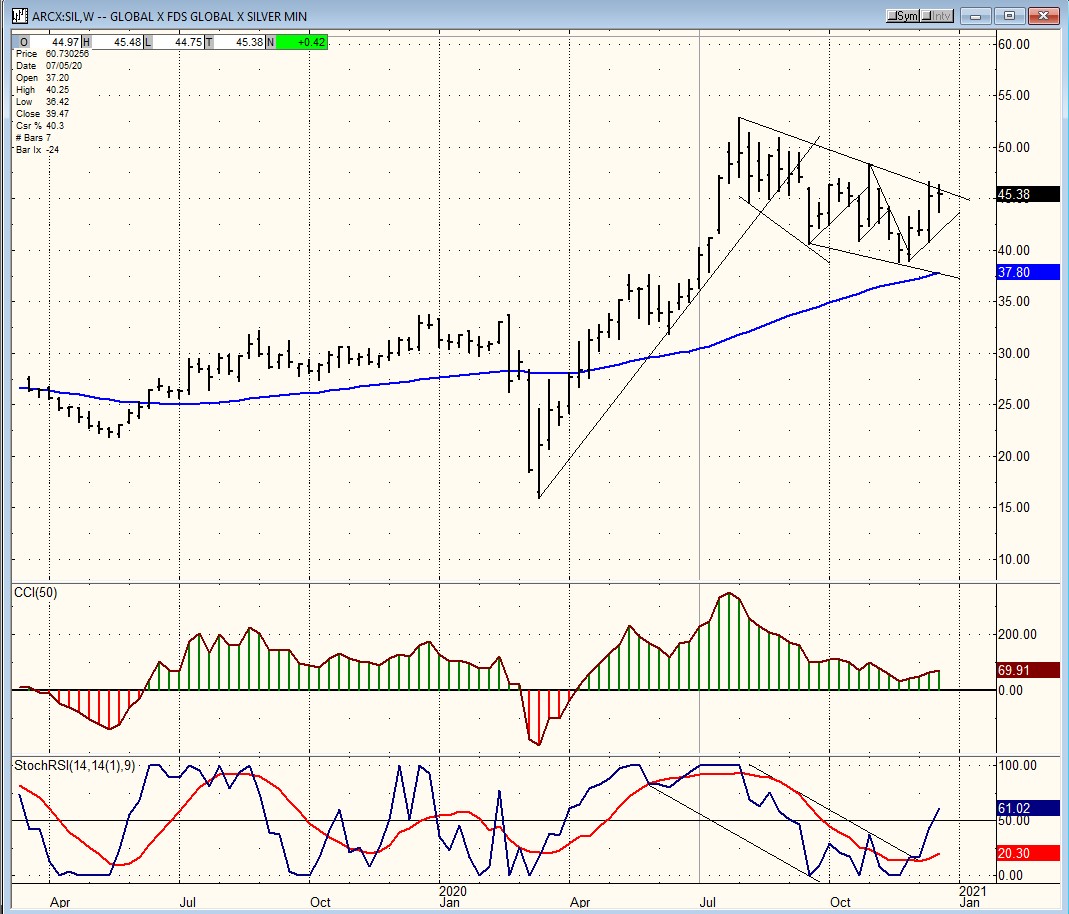Select the 69.91 CCI value marker

pos(1027,670)
